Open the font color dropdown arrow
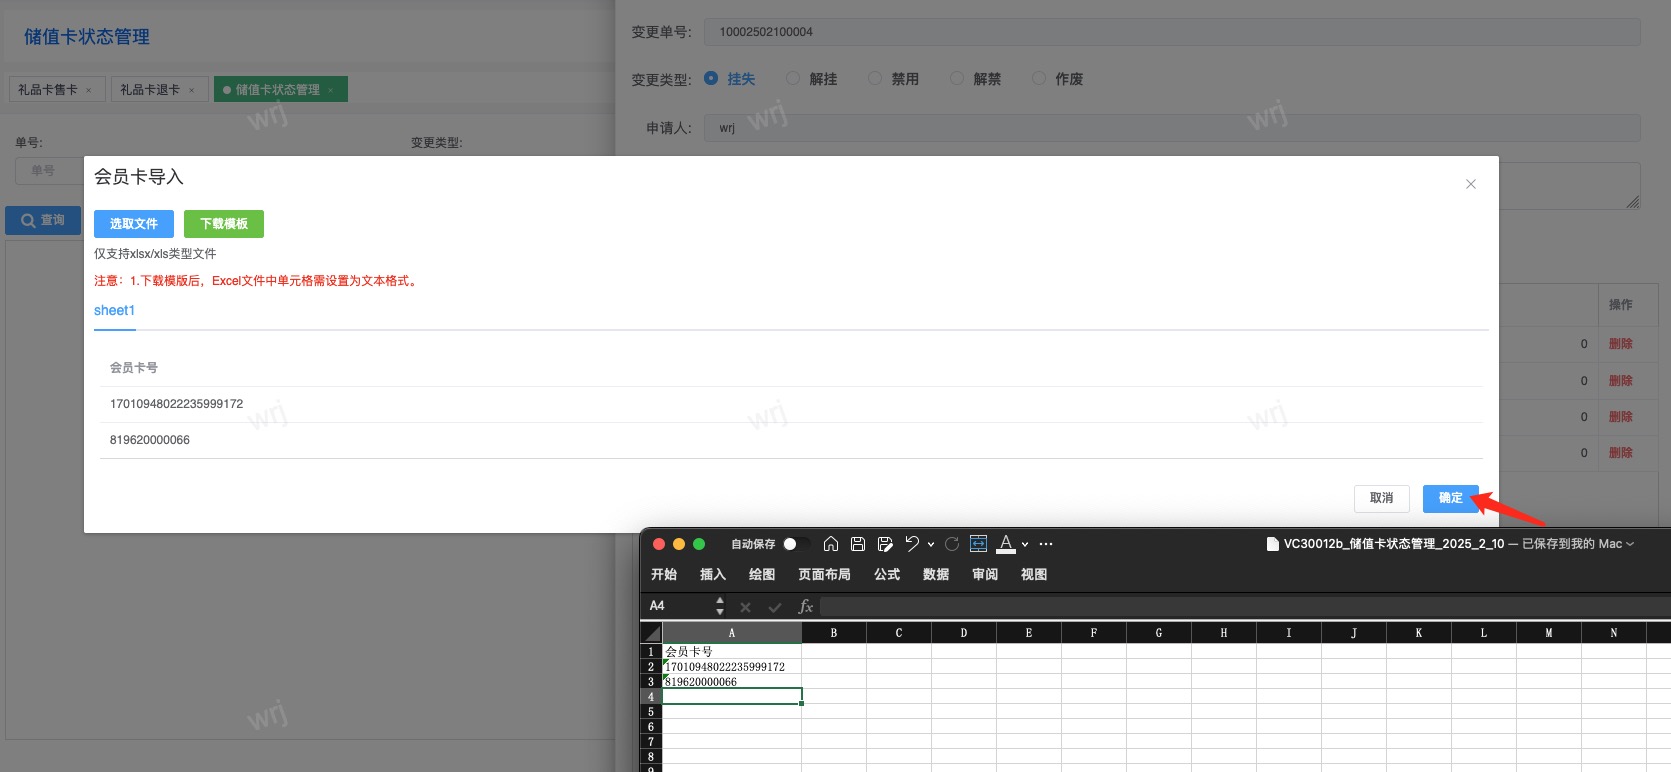Screen dimensions: 1671x772 pyautogui.click(x=1025, y=545)
